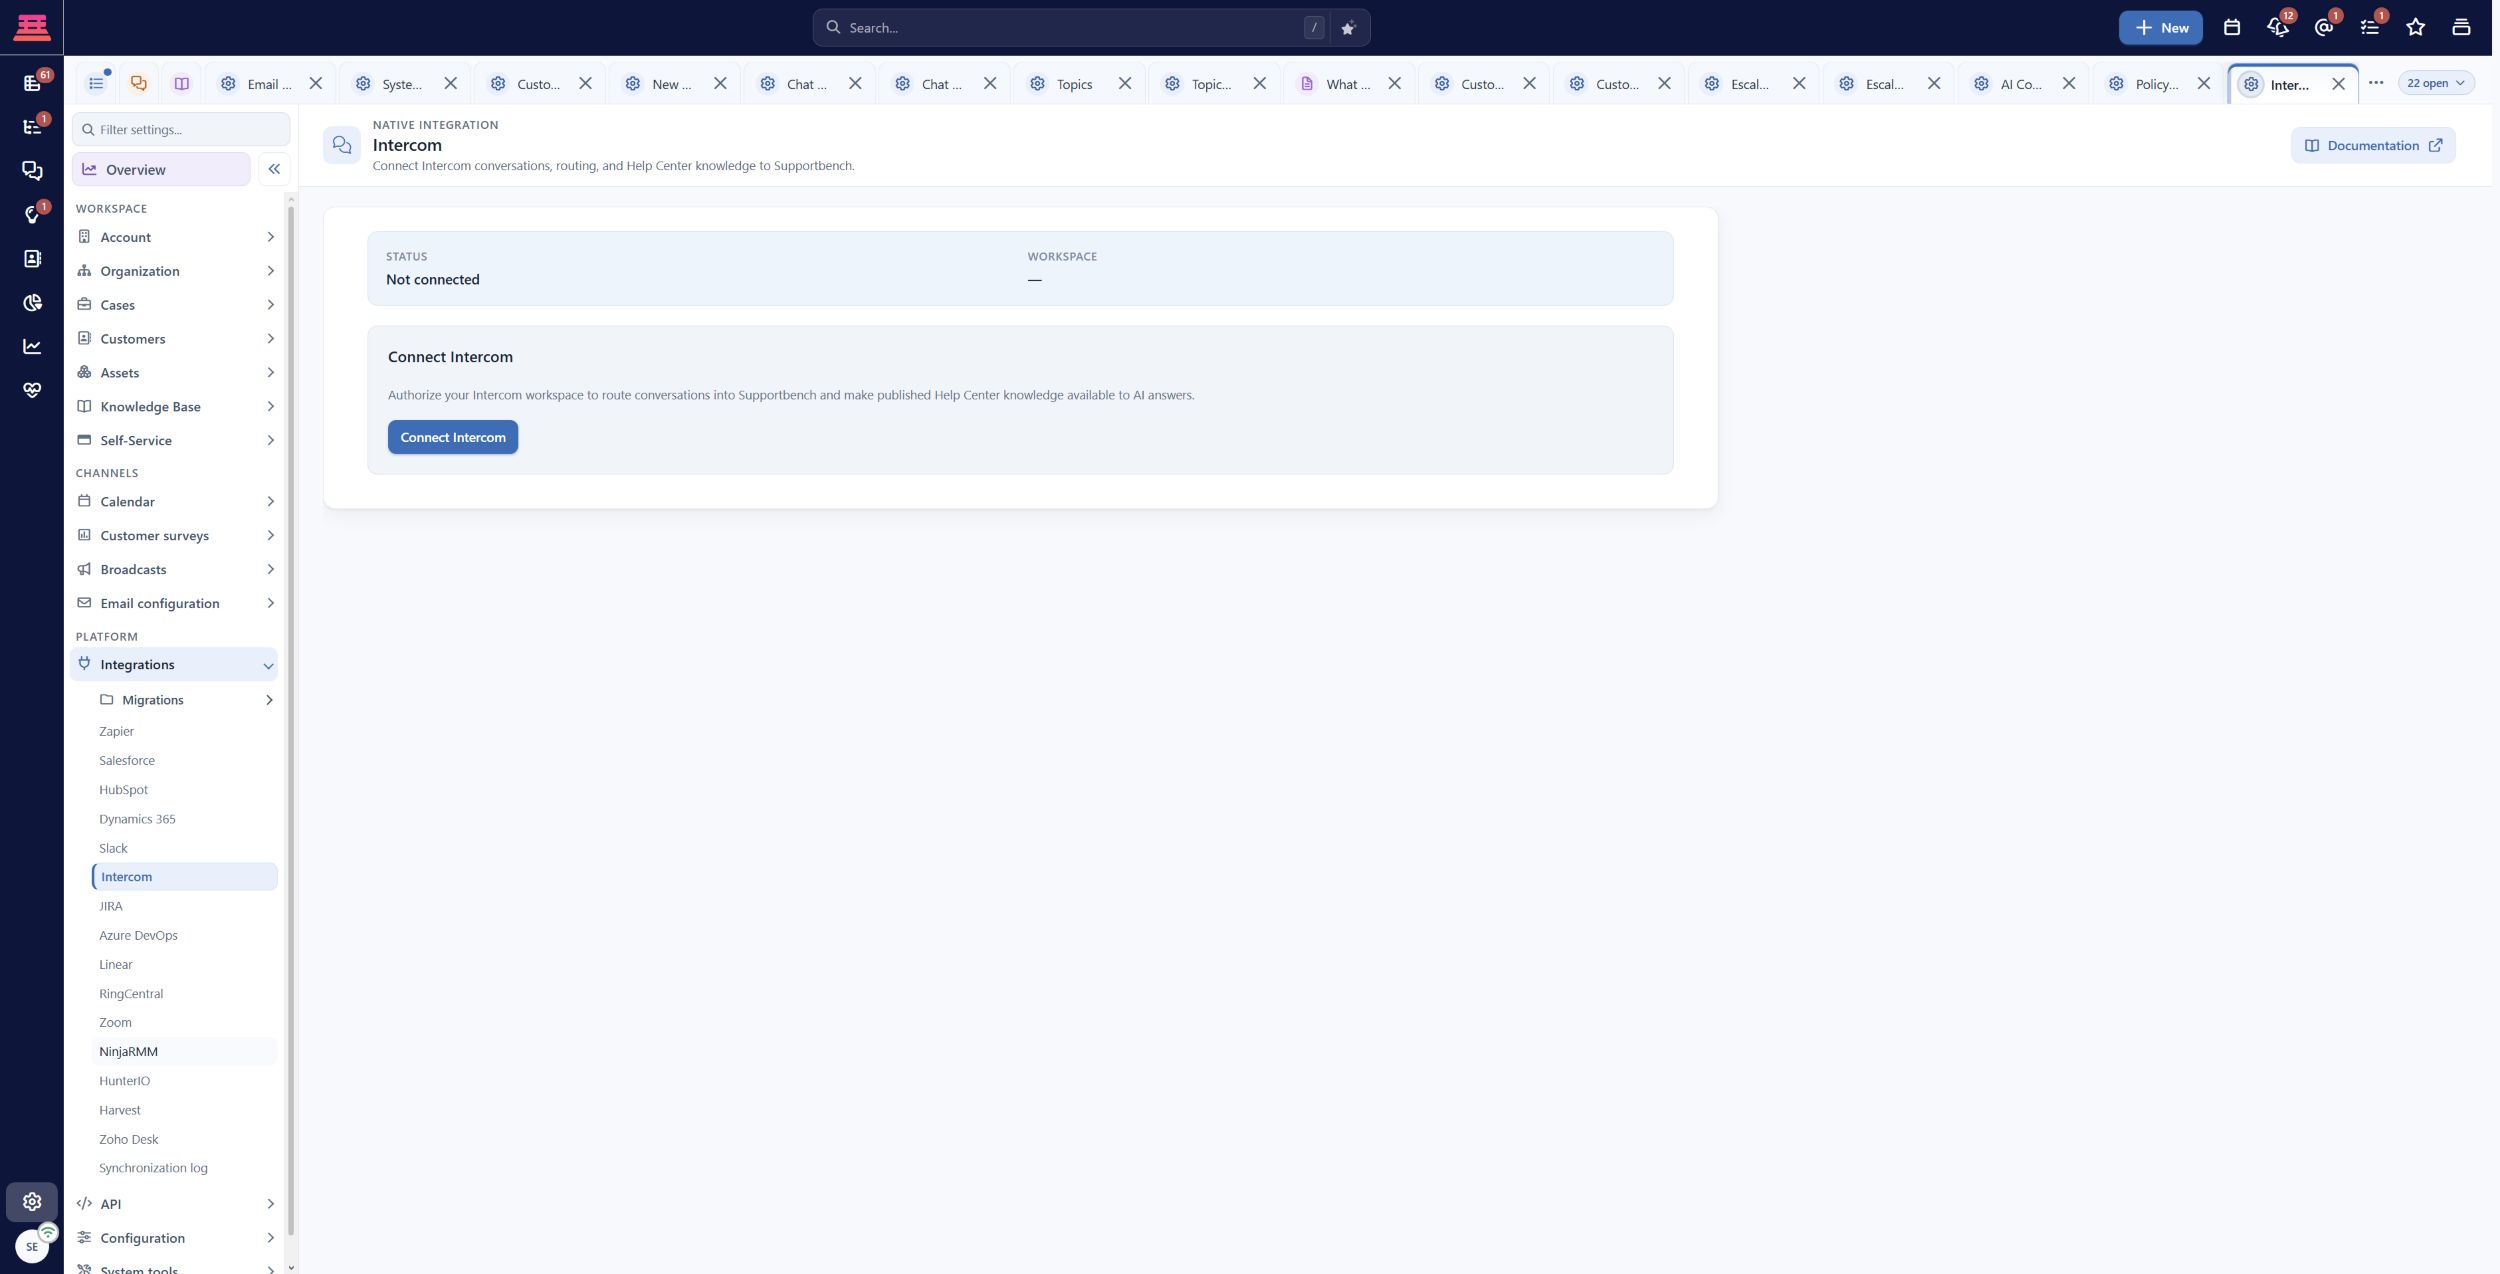Open the heart health icon in left rail
The image size is (2500, 1274).
pyautogui.click(x=32, y=391)
